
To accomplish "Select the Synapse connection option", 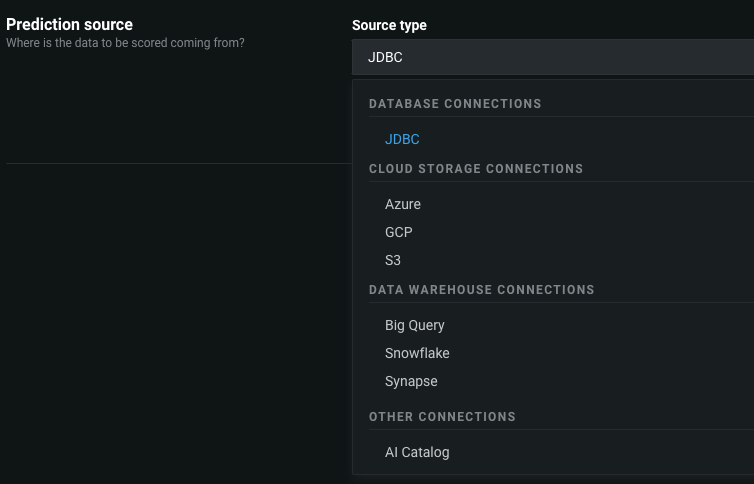I will (x=411, y=381).
